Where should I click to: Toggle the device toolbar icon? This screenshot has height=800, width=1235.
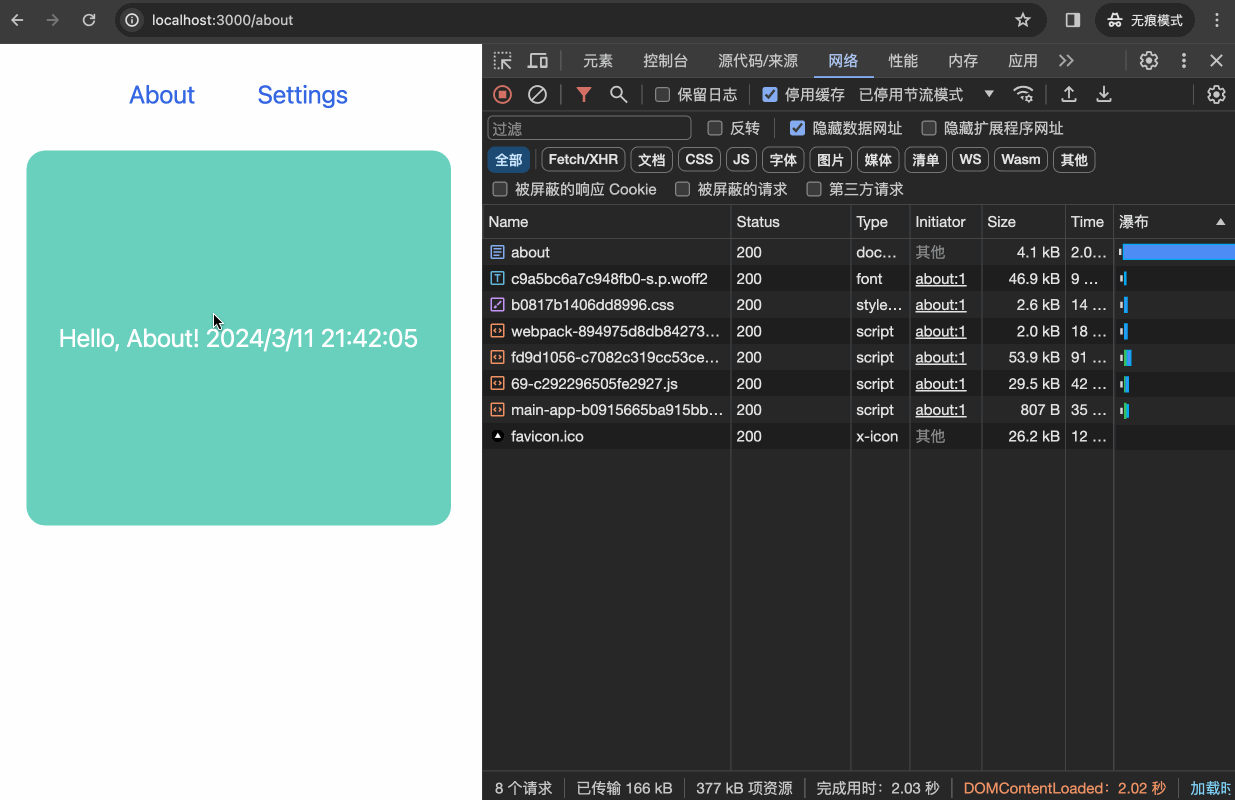pyautogui.click(x=537, y=60)
